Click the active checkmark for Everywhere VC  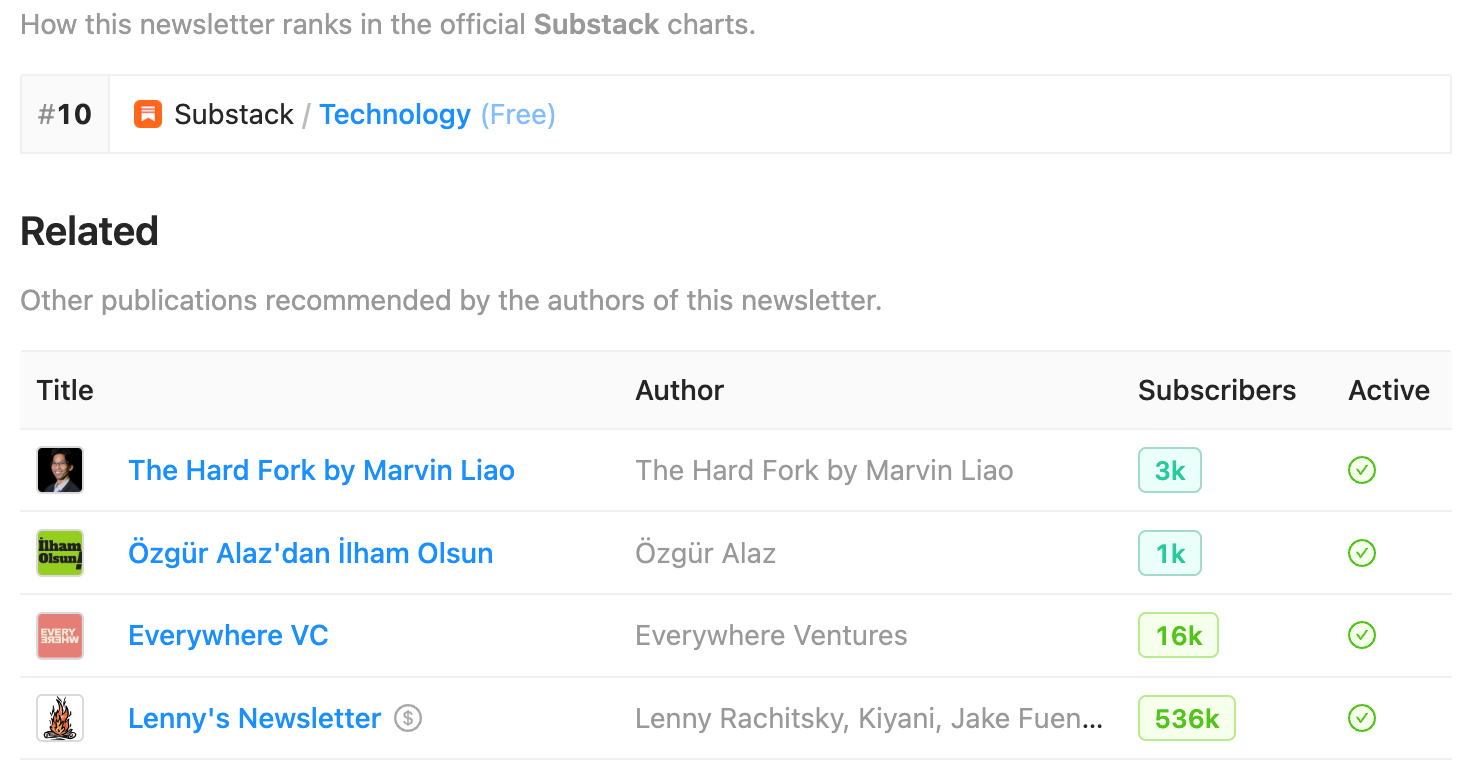tap(1362, 636)
